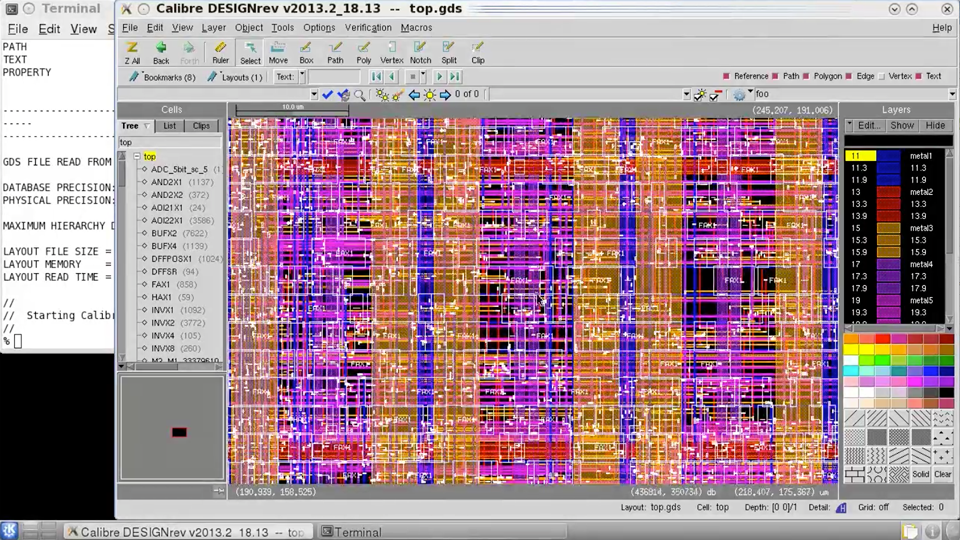This screenshot has height=540, width=960.
Task: Use the Clip tool
Action: click(478, 53)
